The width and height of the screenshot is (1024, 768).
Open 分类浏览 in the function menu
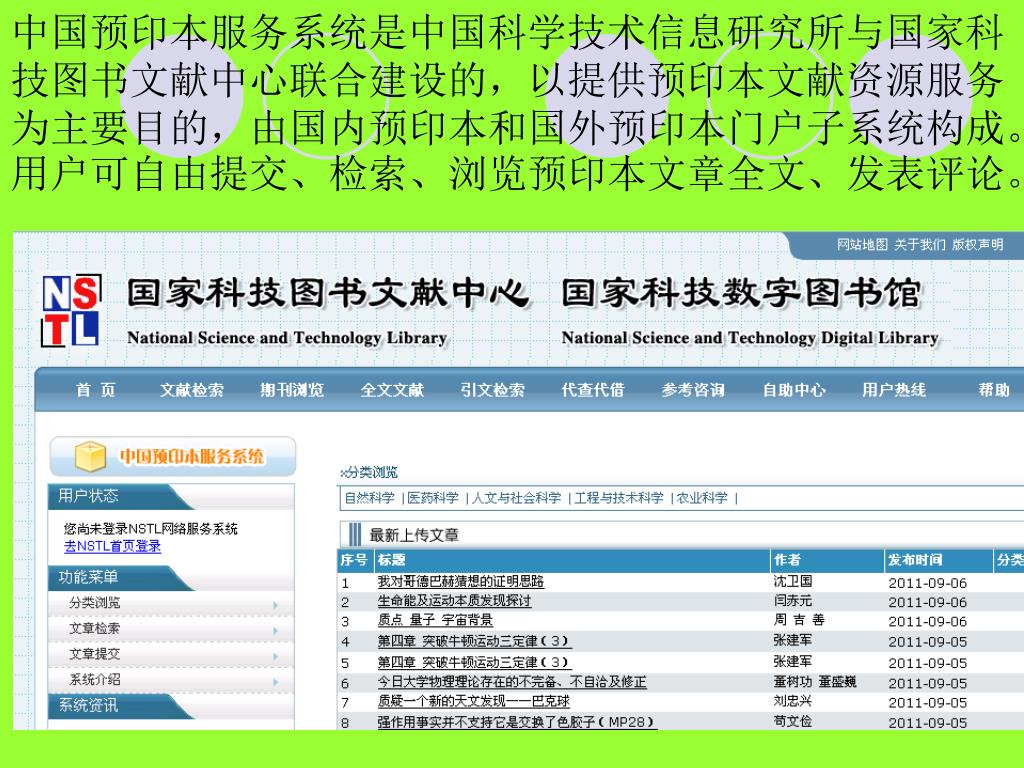[95, 602]
